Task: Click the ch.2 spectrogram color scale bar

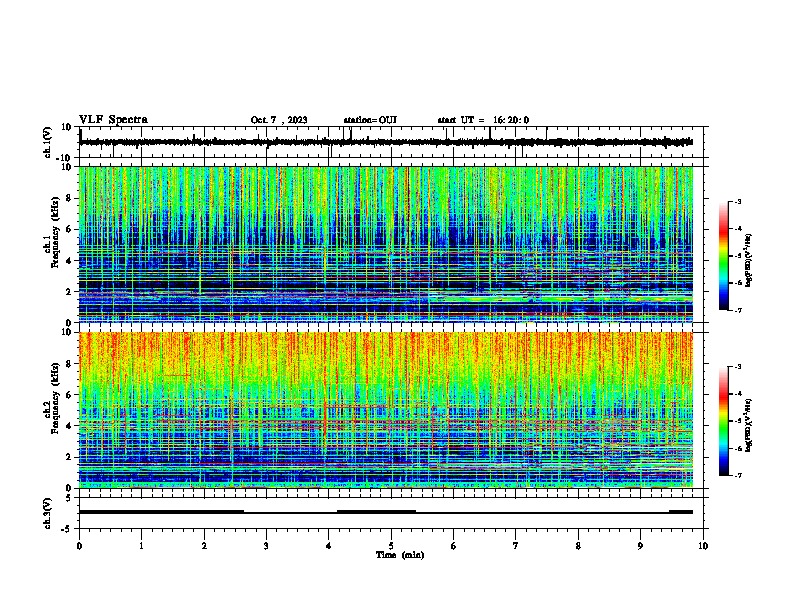Action: [x=723, y=421]
